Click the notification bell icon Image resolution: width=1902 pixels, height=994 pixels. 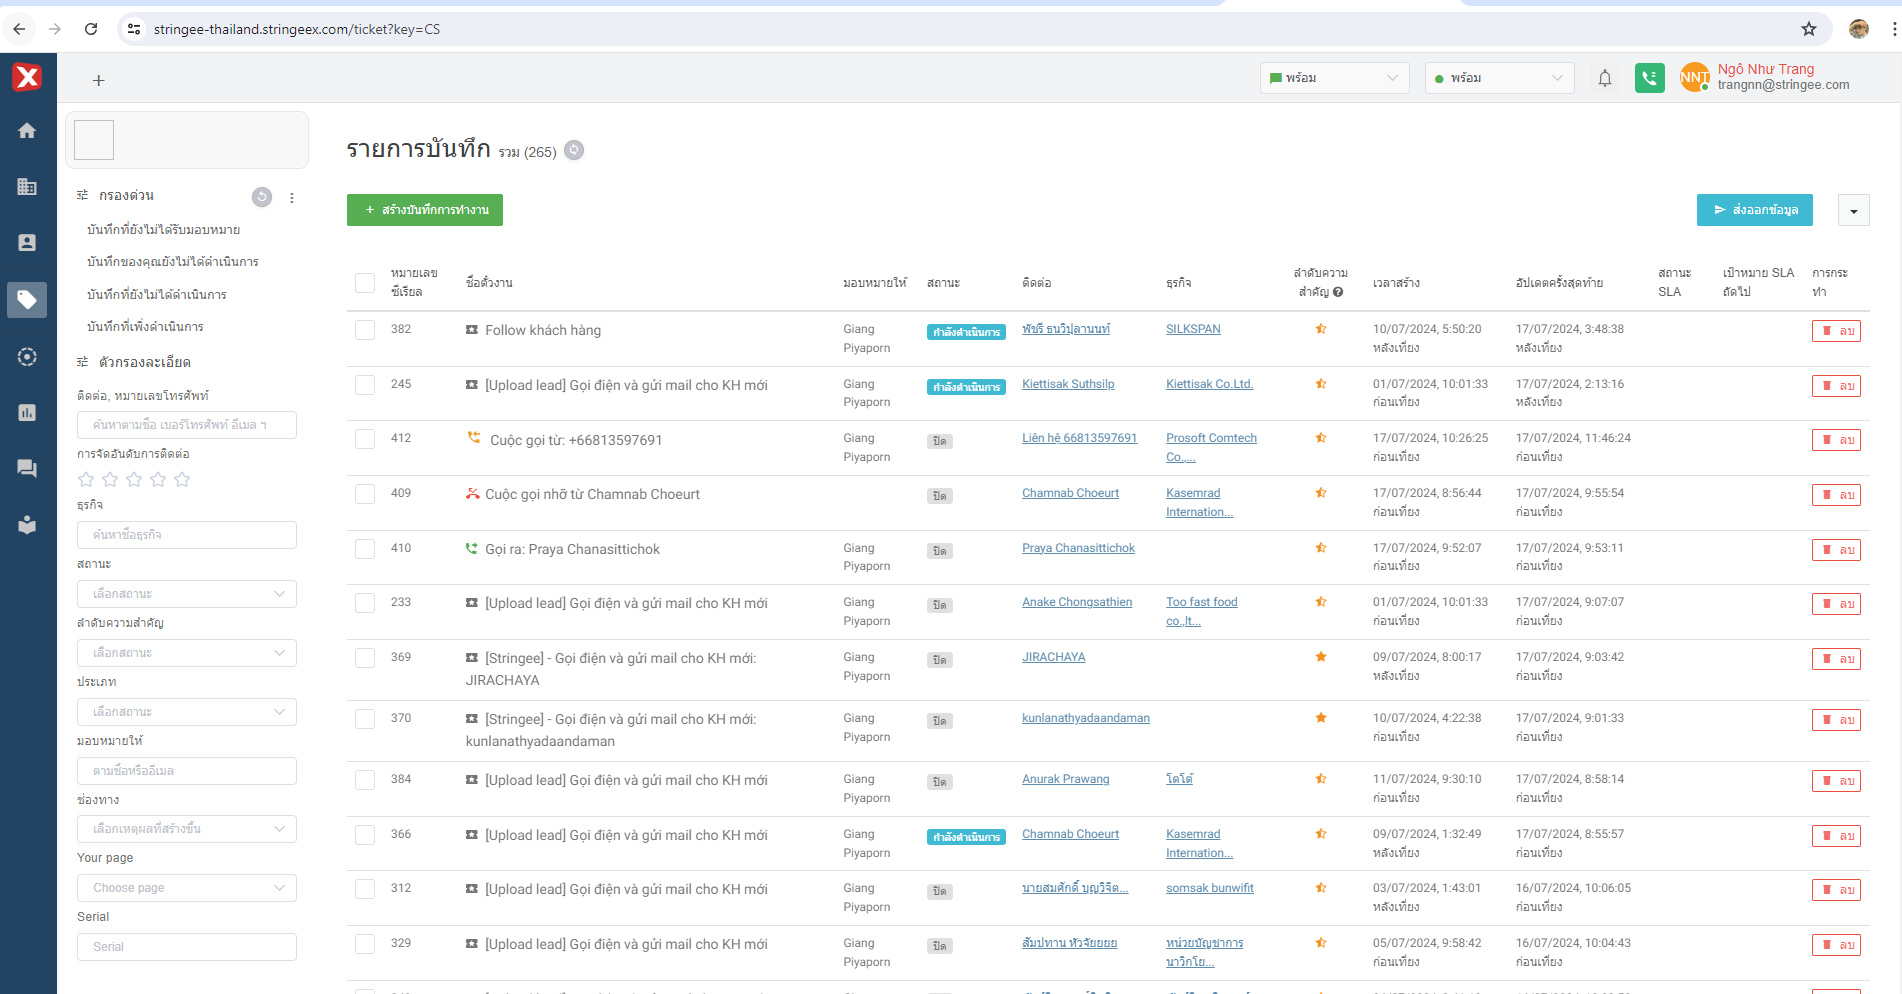[1604, 78]
